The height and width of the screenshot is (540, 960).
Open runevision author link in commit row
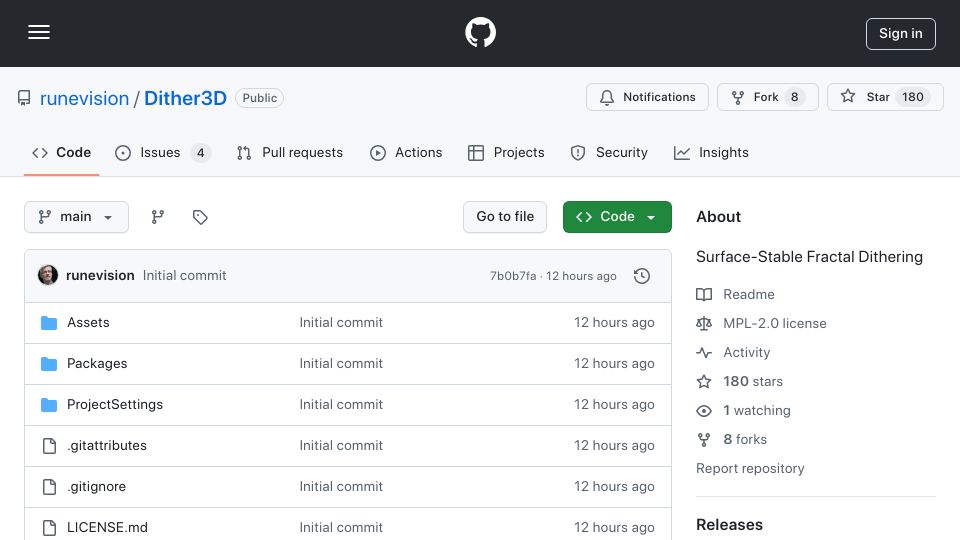[x=100, y=276]
